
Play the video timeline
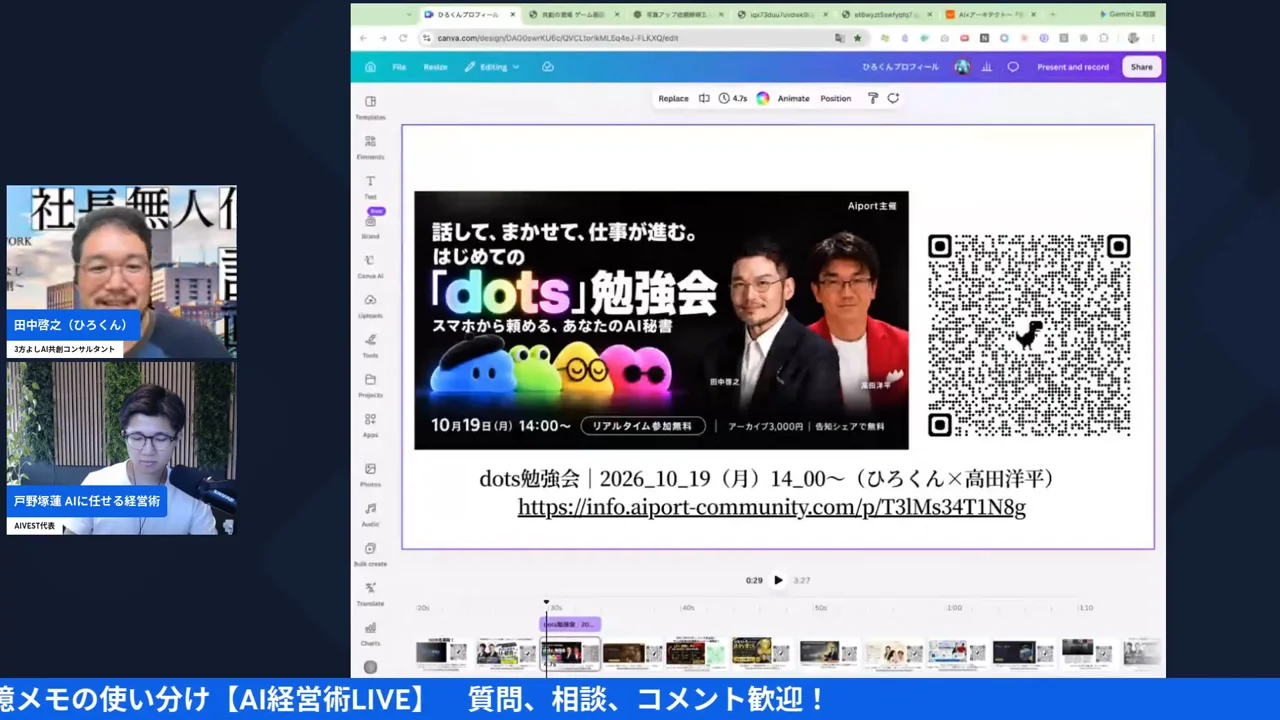778,580
